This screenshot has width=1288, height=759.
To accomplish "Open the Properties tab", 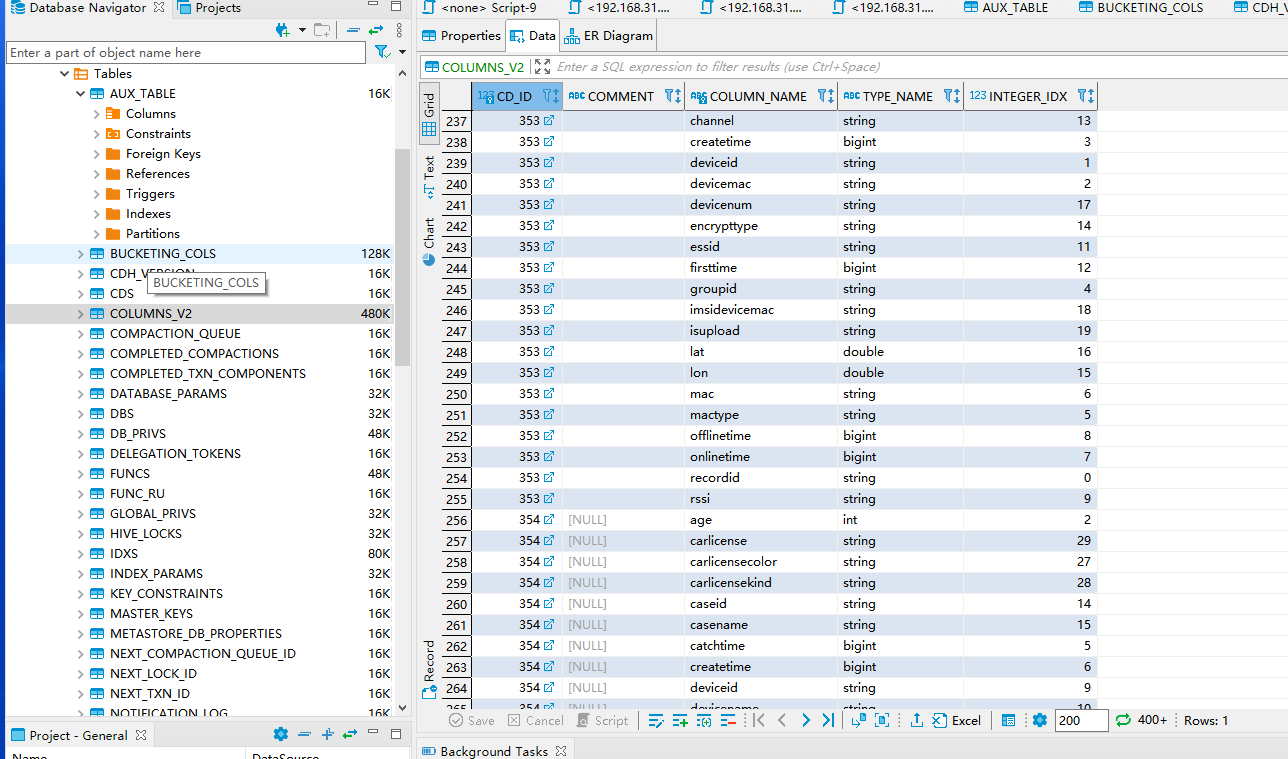I will pyautogui.click(x=461, y=36).
